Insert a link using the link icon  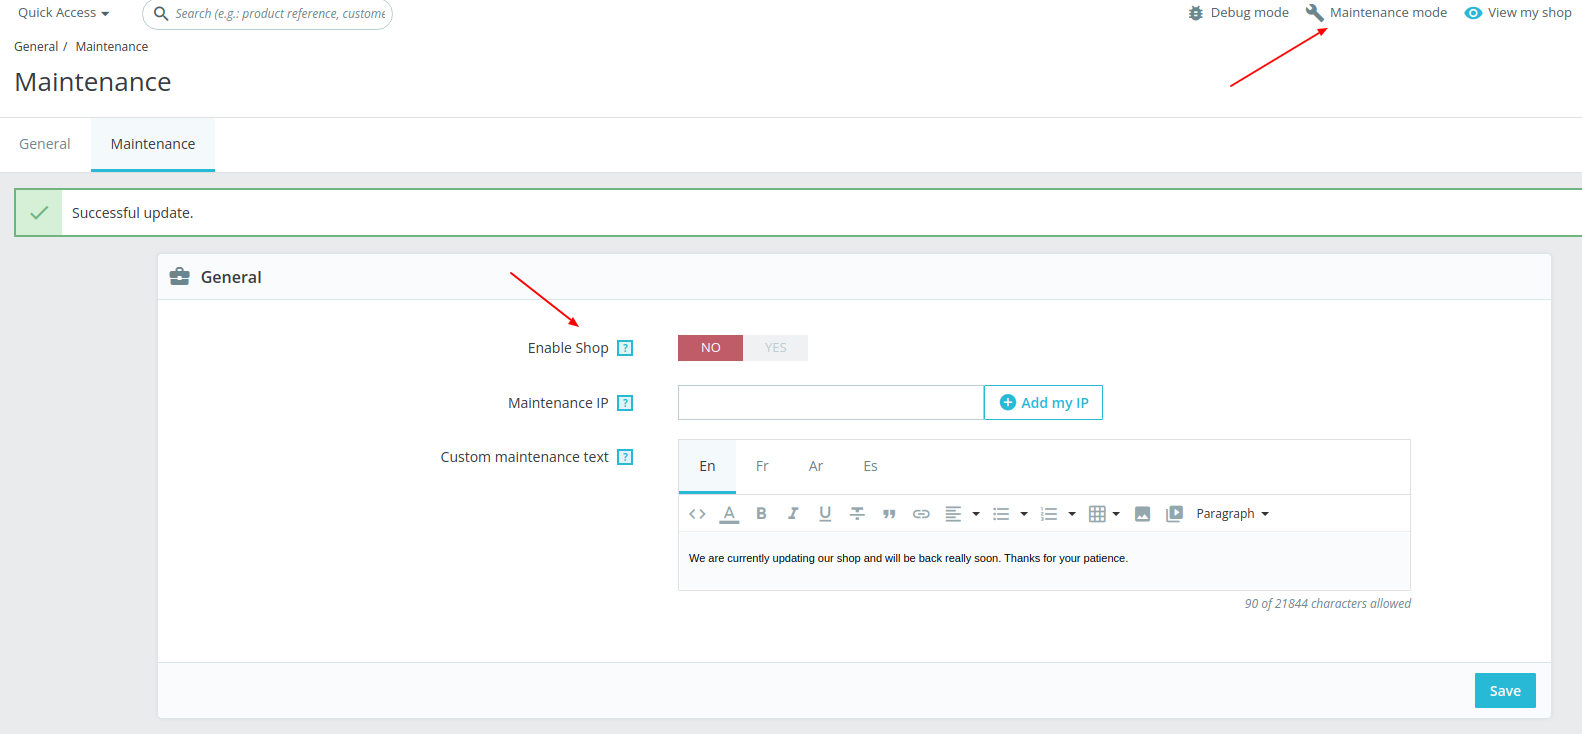coord(921,514)
